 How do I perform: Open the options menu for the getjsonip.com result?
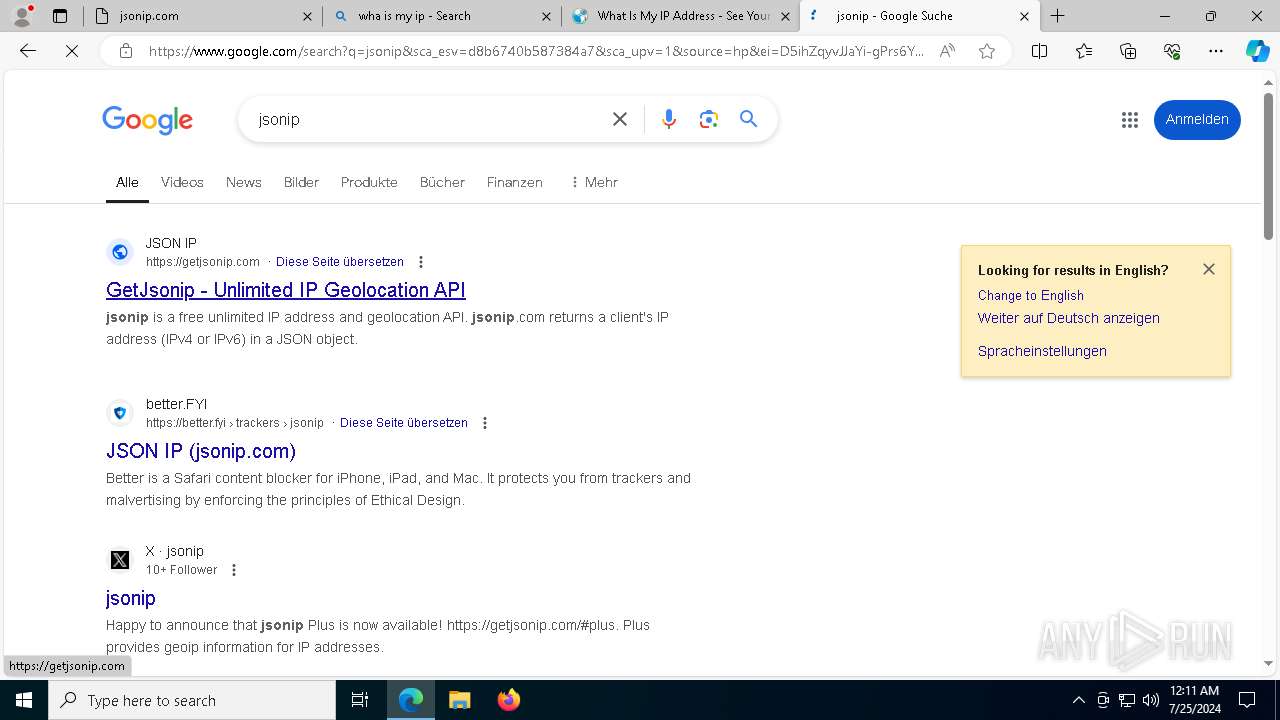tap(421, 262)
